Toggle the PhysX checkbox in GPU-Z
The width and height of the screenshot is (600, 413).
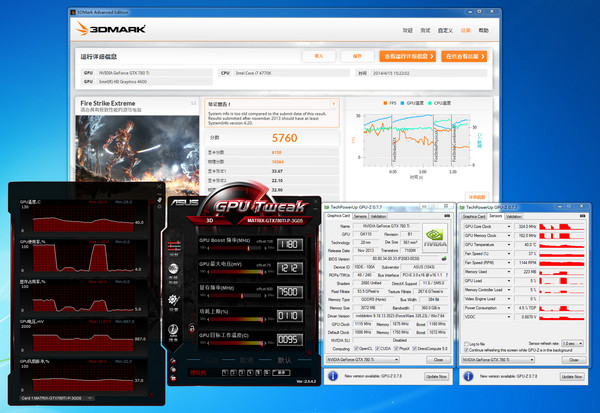pos(396,349)
